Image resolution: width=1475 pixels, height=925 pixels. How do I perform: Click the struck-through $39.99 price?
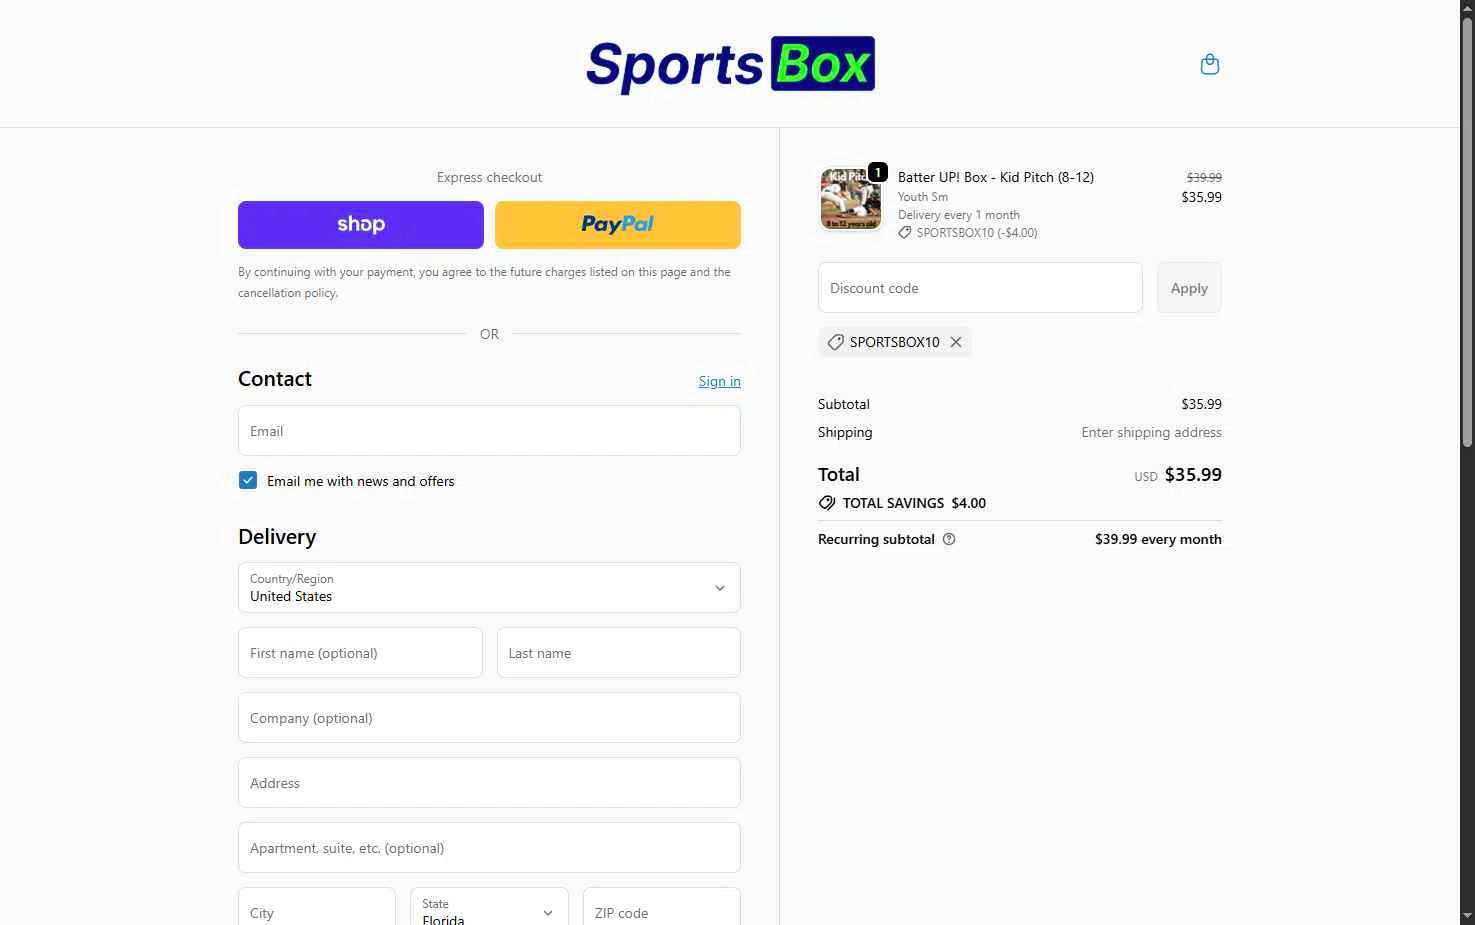click(1204, 177)
